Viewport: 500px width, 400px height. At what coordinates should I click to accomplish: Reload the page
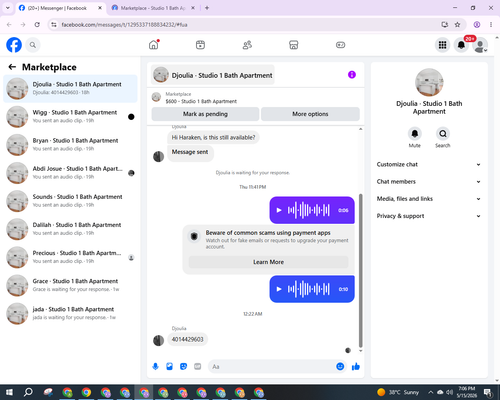(x=37, y=25)
